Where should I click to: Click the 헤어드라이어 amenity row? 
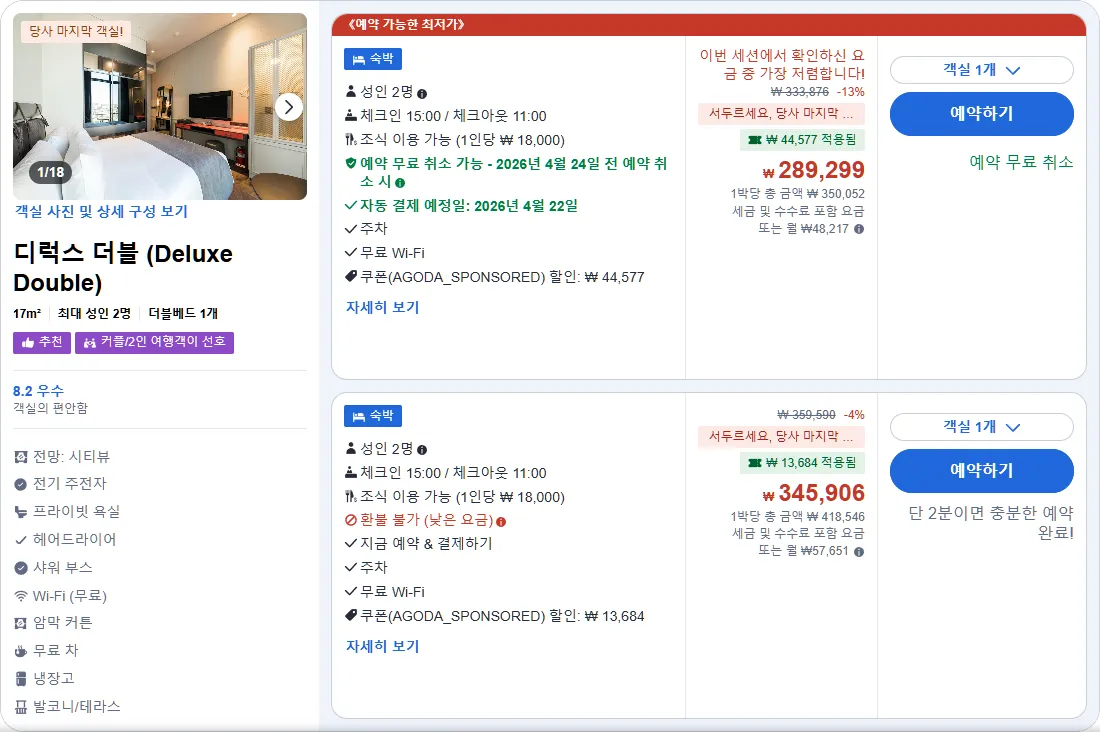click(66, 540)
